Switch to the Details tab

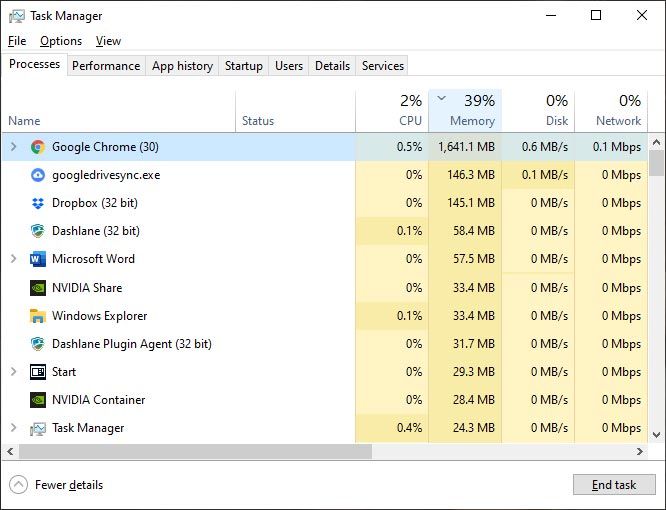click(x=333, y=66)
